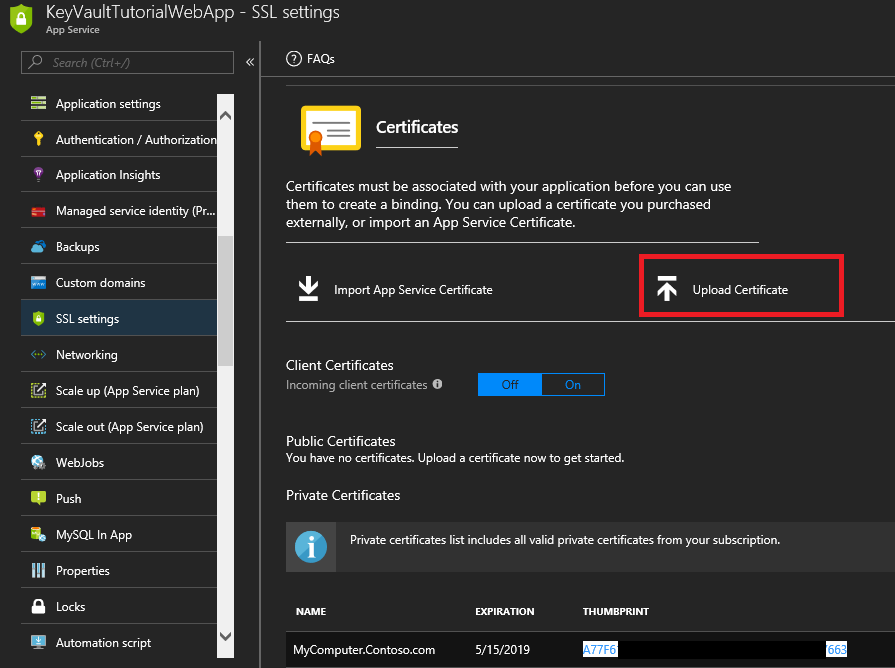
Task: Set incoming client certificates to Off
Action: (510, 385)
